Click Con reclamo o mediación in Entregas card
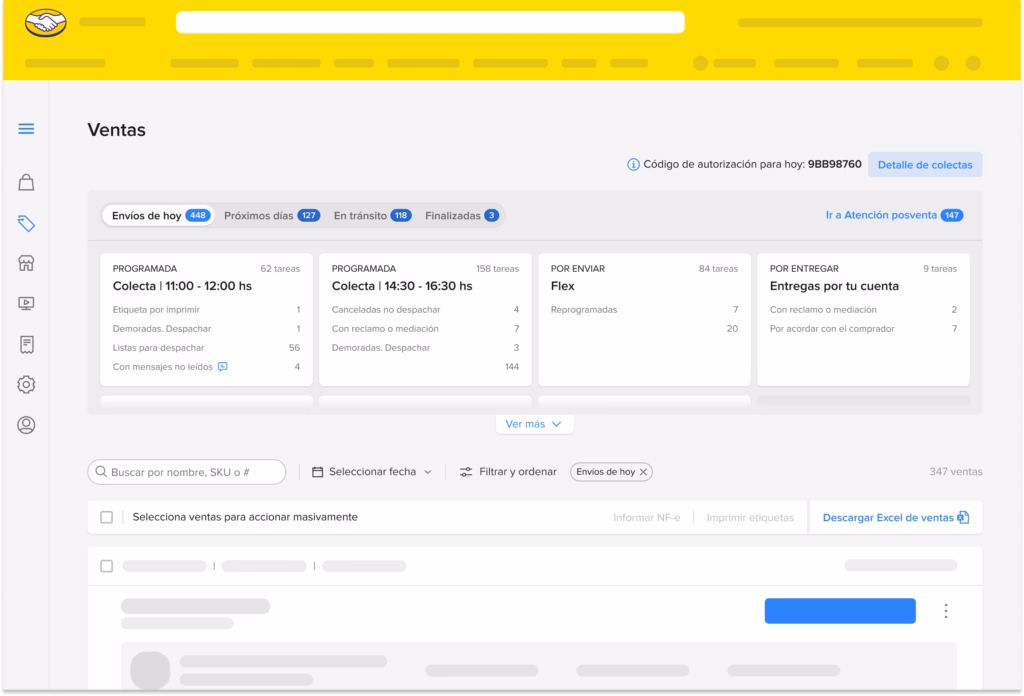The width and height of the screenshot is (1024, 696). [x=863, y=310]
